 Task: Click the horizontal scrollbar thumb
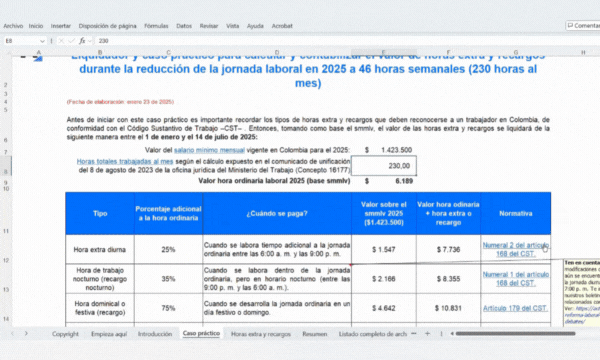point(515,334)
